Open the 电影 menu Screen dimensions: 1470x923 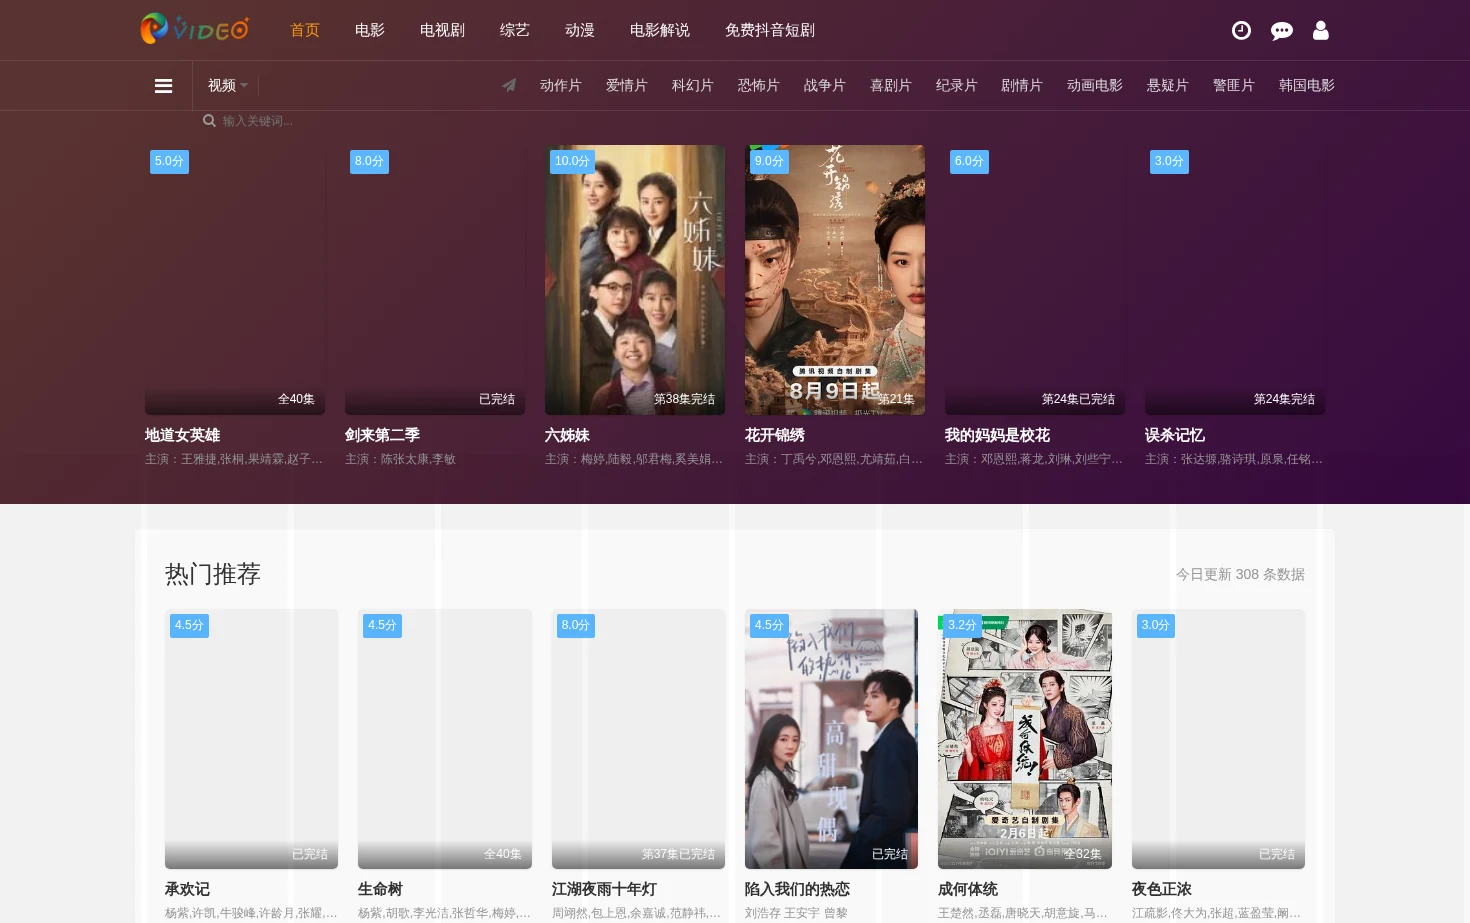tap(370, 30)
